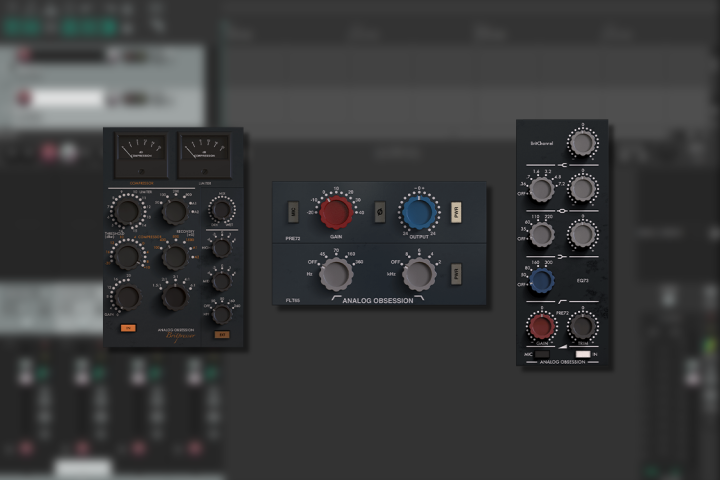
Task: Click the GAIN knob at Britpressor bottom left
Action: pyautogui.click(x=126, y=297)
